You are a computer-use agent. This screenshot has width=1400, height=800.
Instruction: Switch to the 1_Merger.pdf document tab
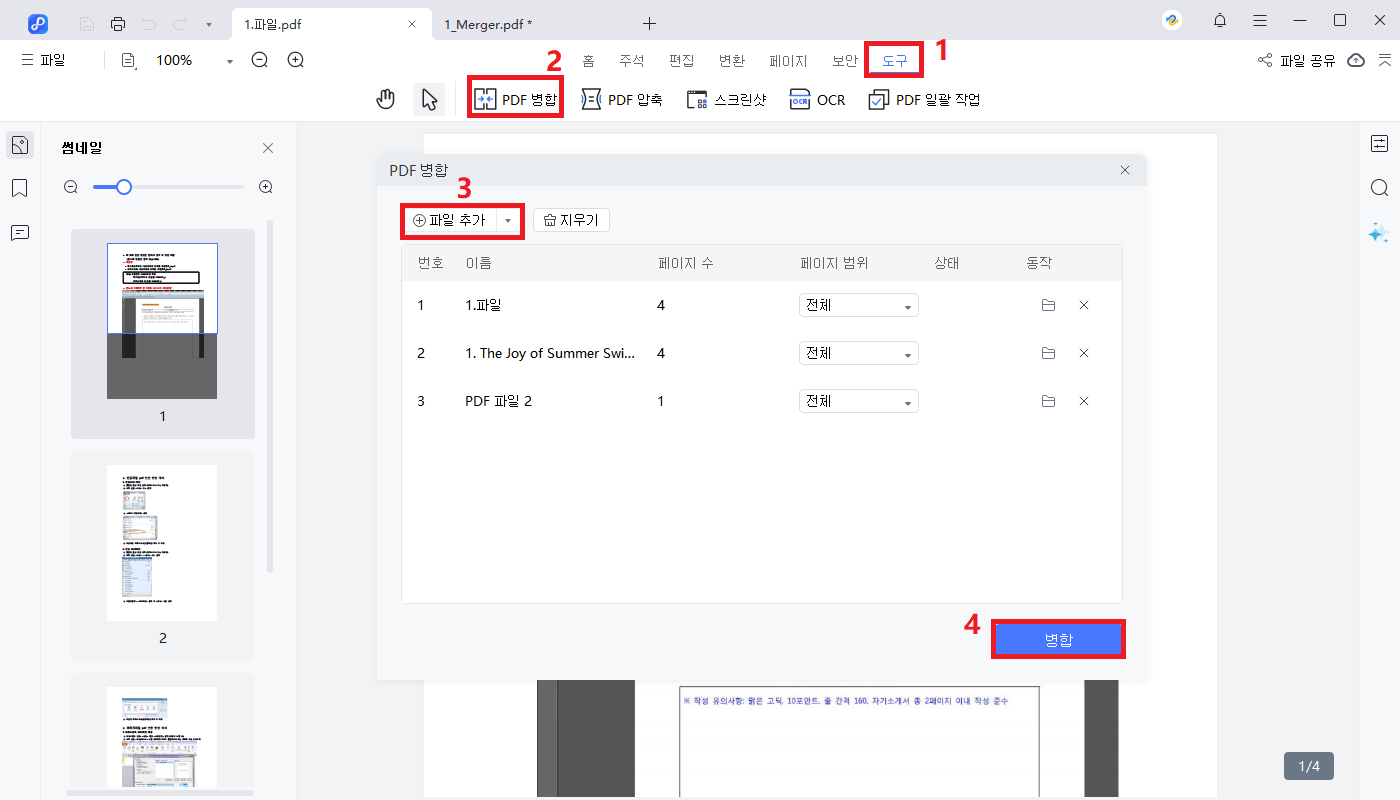[x=488, y=23]
